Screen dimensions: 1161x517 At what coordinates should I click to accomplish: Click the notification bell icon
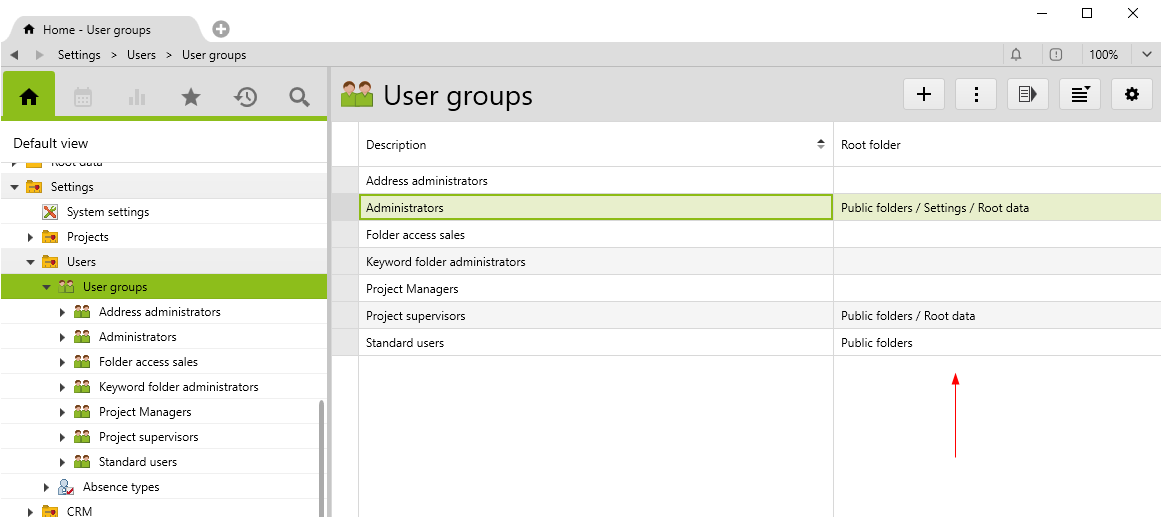(x=1017, y=55)
